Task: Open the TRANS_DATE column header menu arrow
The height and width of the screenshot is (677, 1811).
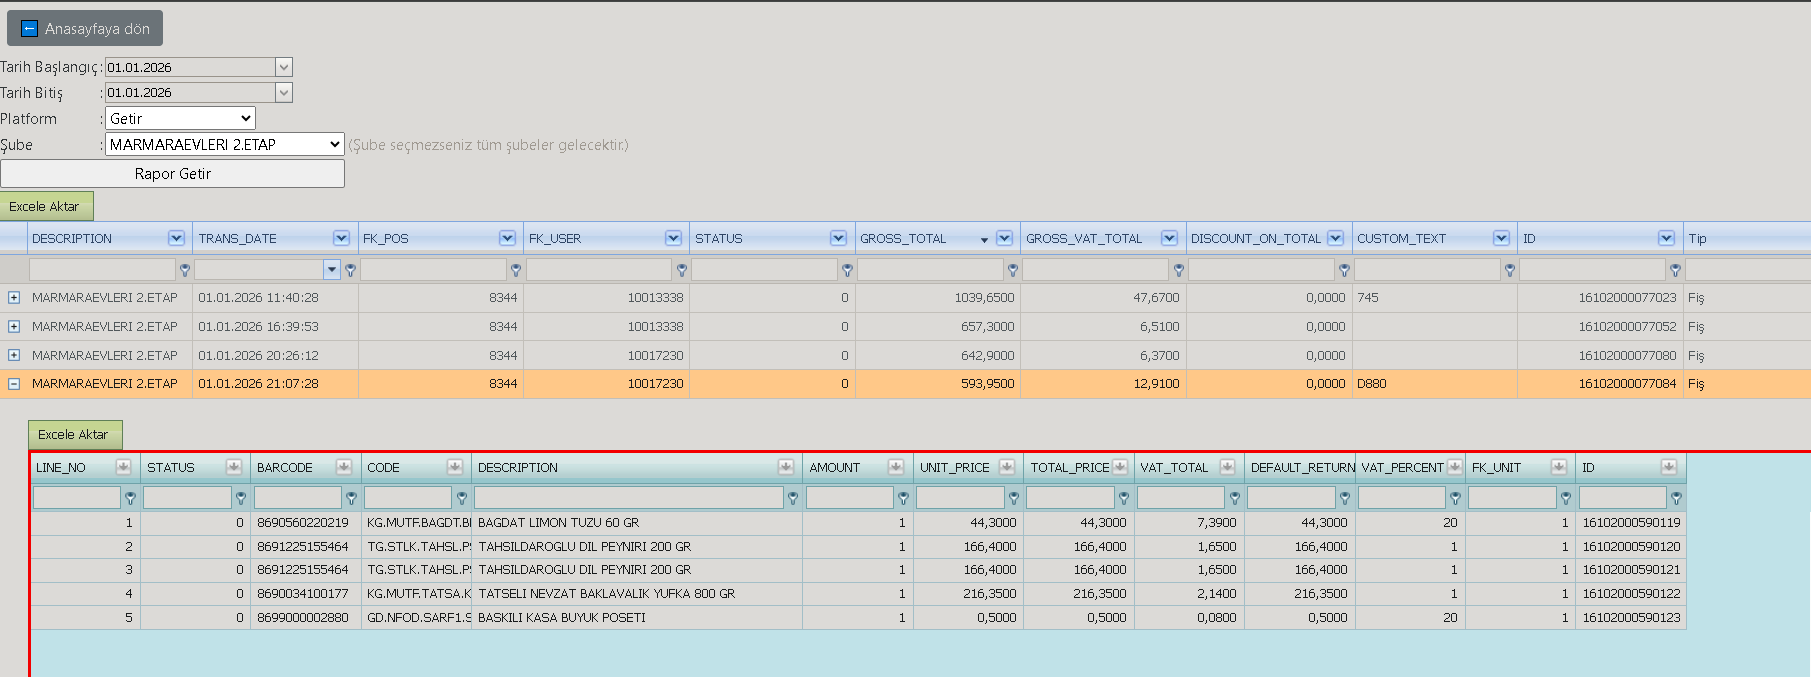Action: click(342, 238)
